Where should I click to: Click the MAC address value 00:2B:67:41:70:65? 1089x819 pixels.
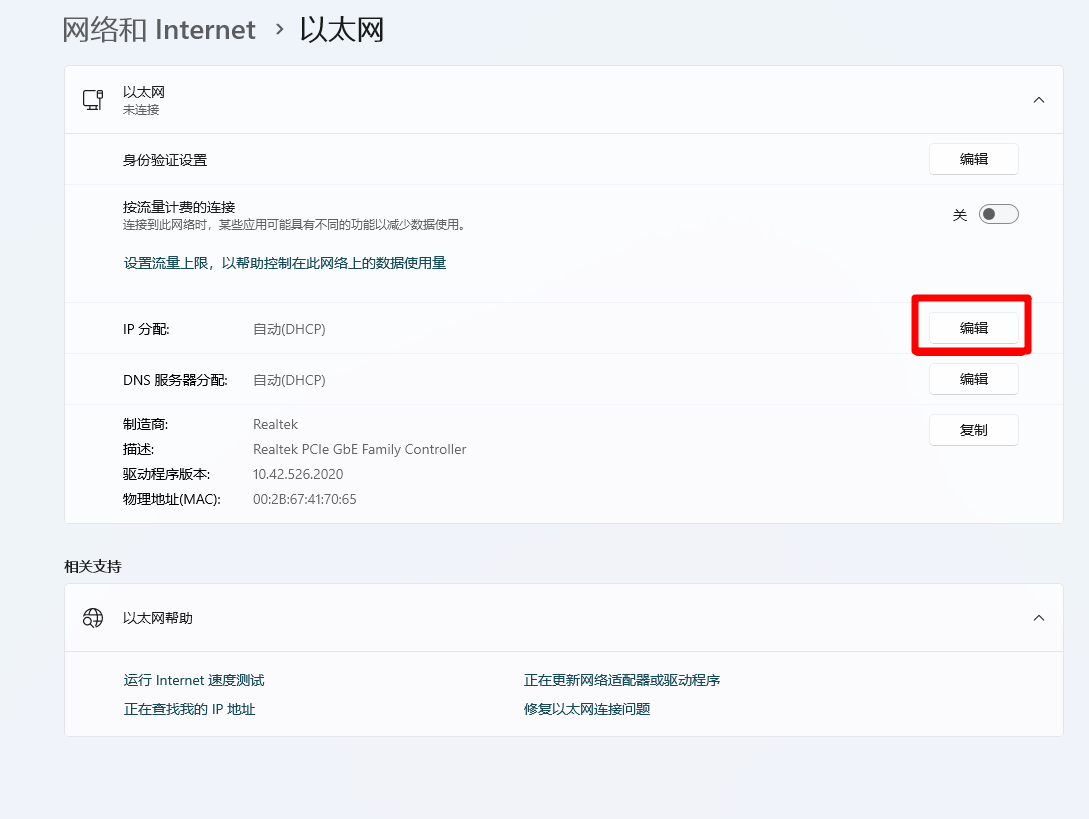point(304,499)
